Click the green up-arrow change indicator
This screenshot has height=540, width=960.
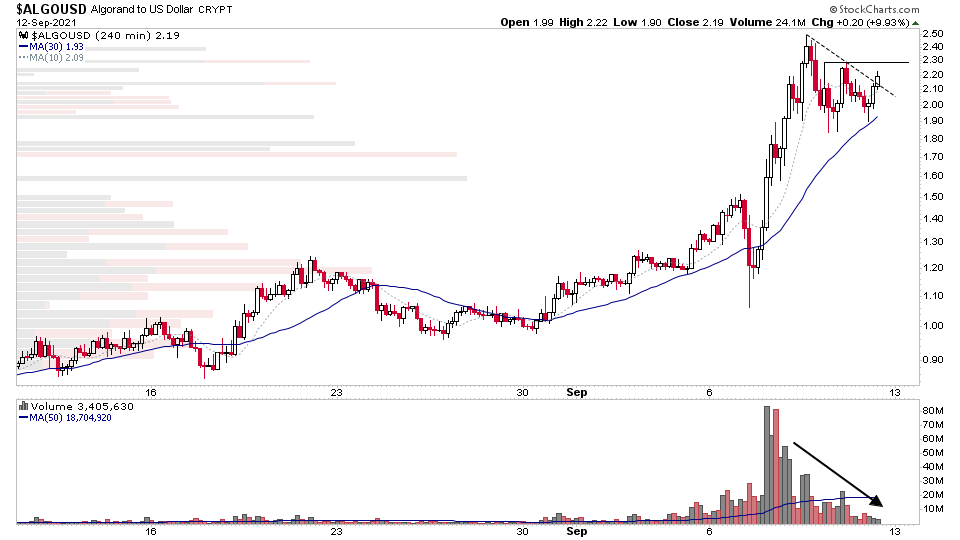point(915,23)
